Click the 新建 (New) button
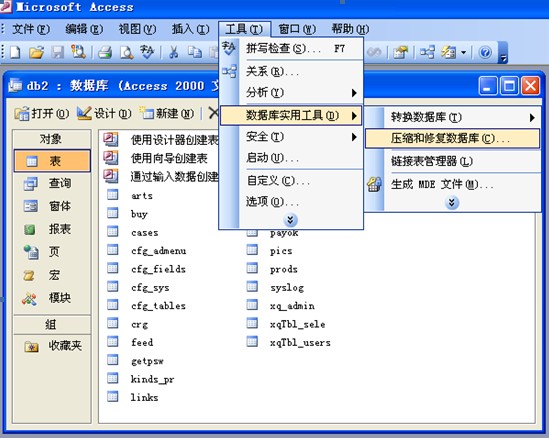Viewport: 549px width, 438px height. (x=167, y=113)
